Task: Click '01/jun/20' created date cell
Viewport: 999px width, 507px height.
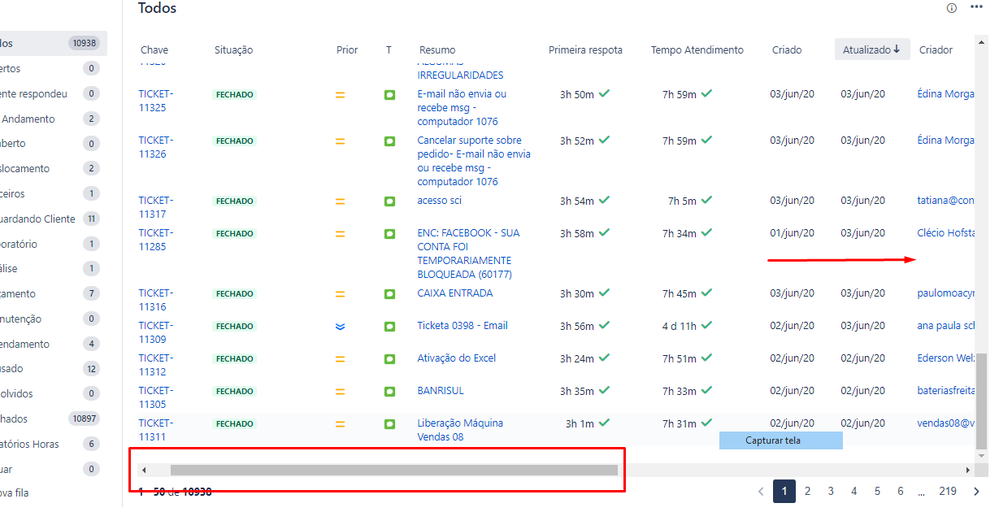Action: tap(792, 232)
